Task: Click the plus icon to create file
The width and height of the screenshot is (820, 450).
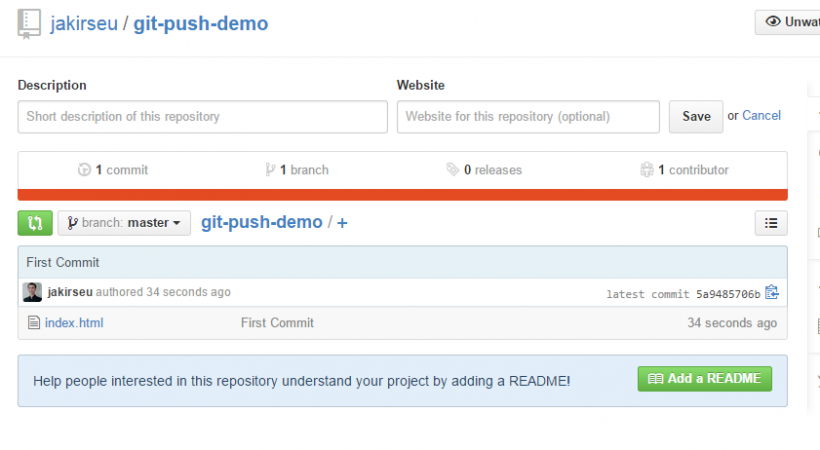Action: pyautogui.click(x=342, y=223)
